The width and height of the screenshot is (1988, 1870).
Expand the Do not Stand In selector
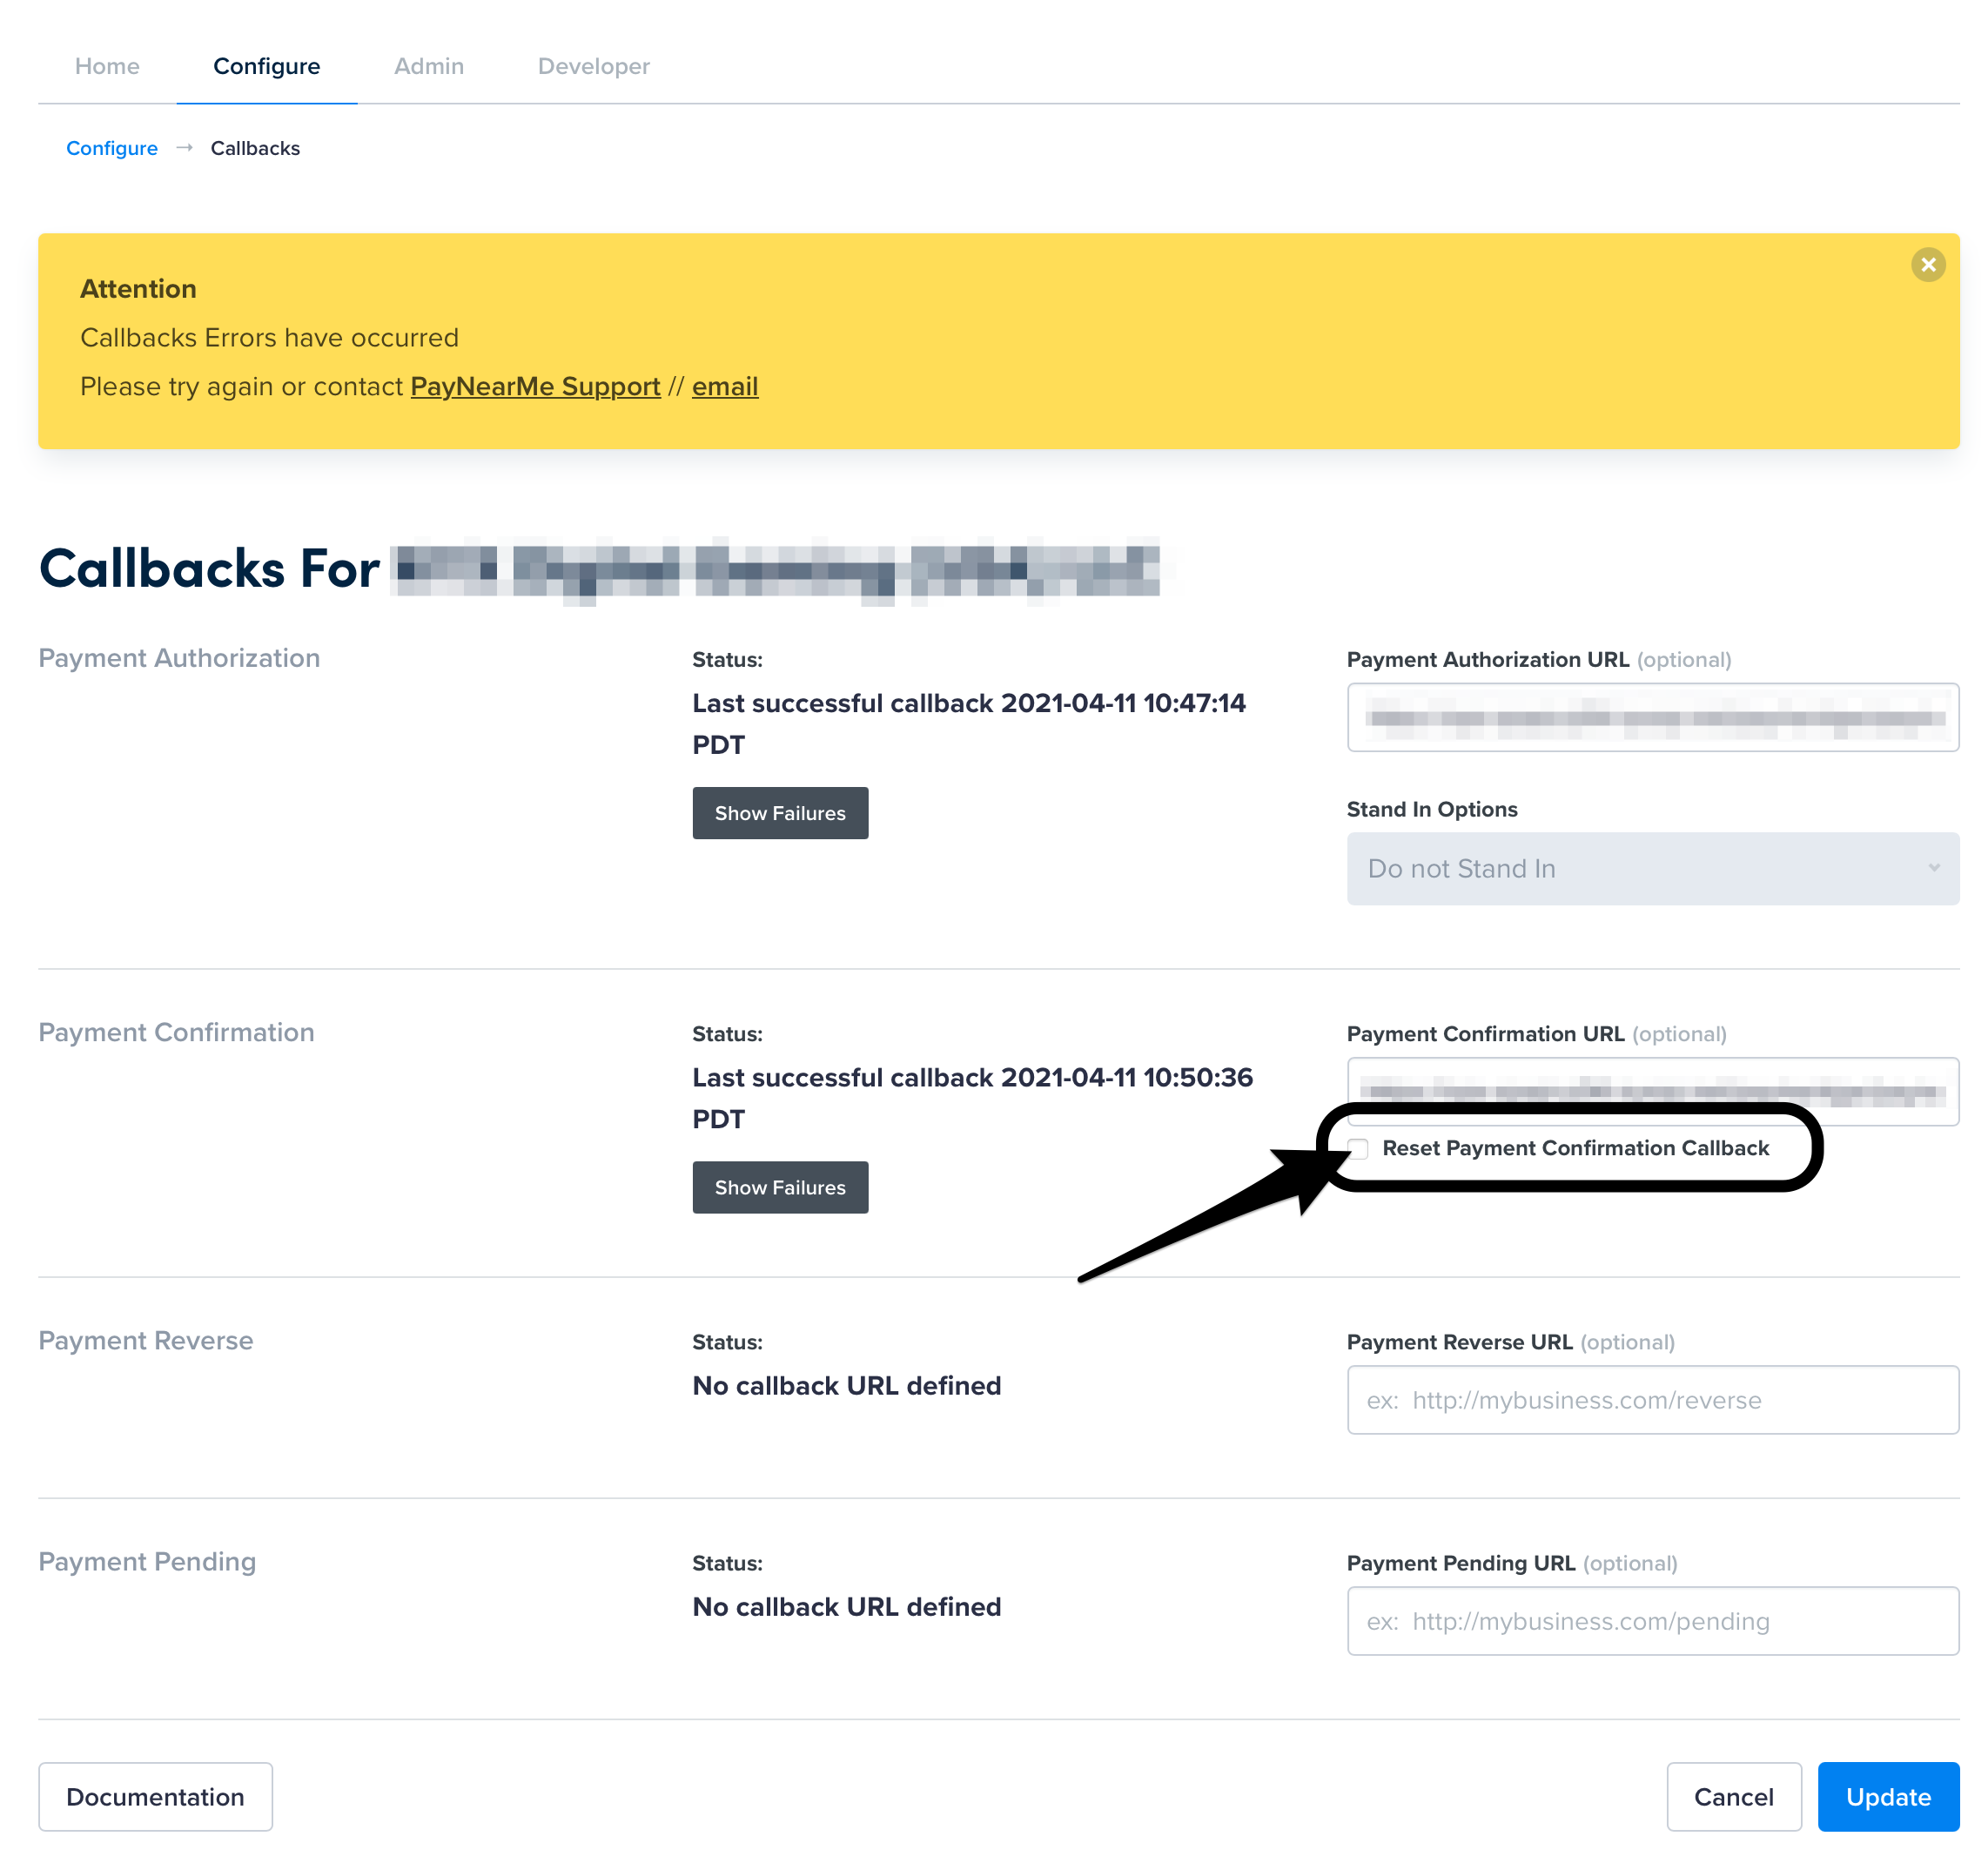click(x=1652, y=868)
